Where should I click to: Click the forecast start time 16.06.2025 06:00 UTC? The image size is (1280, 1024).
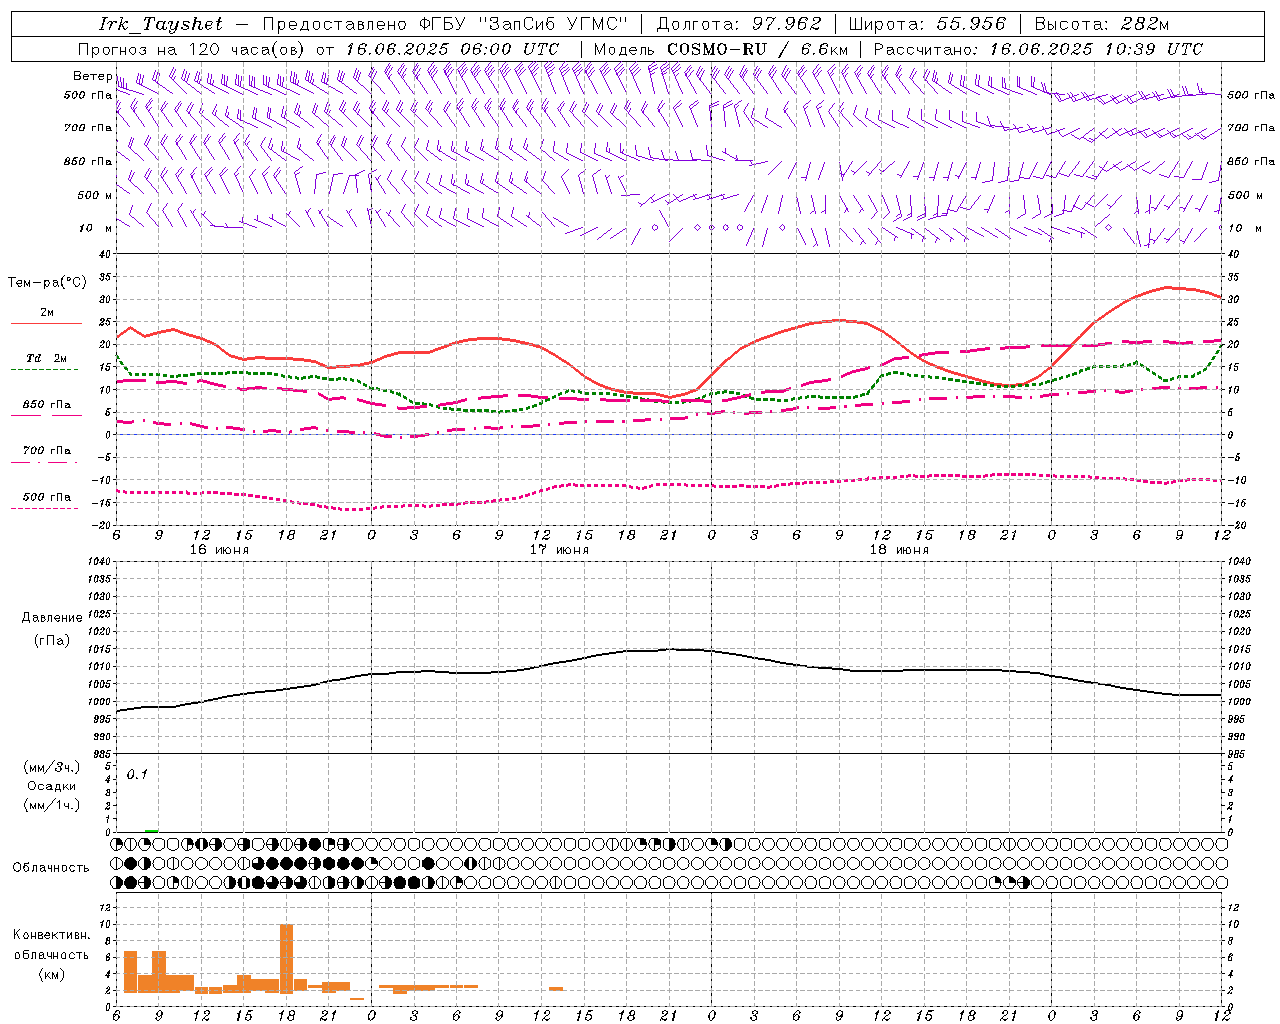[452, 49]
